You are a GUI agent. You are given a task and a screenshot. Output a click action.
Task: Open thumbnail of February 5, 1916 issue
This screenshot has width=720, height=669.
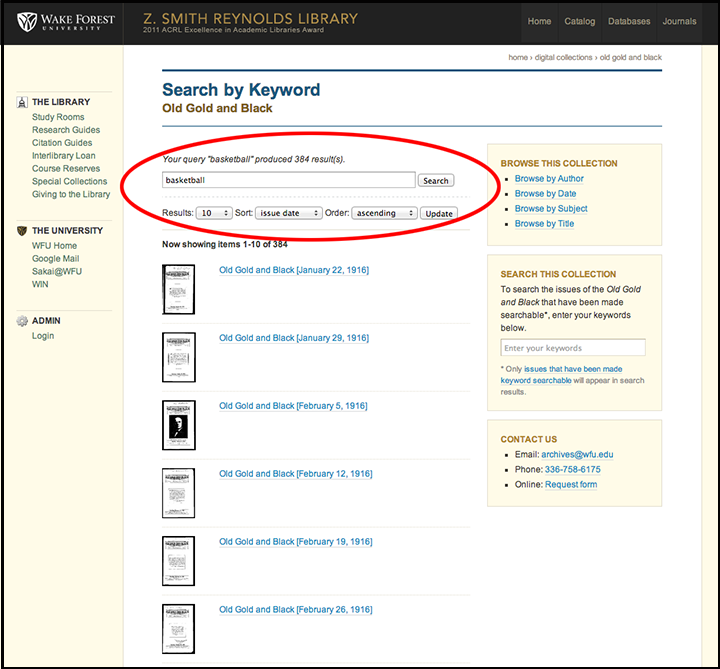point(179,425)
